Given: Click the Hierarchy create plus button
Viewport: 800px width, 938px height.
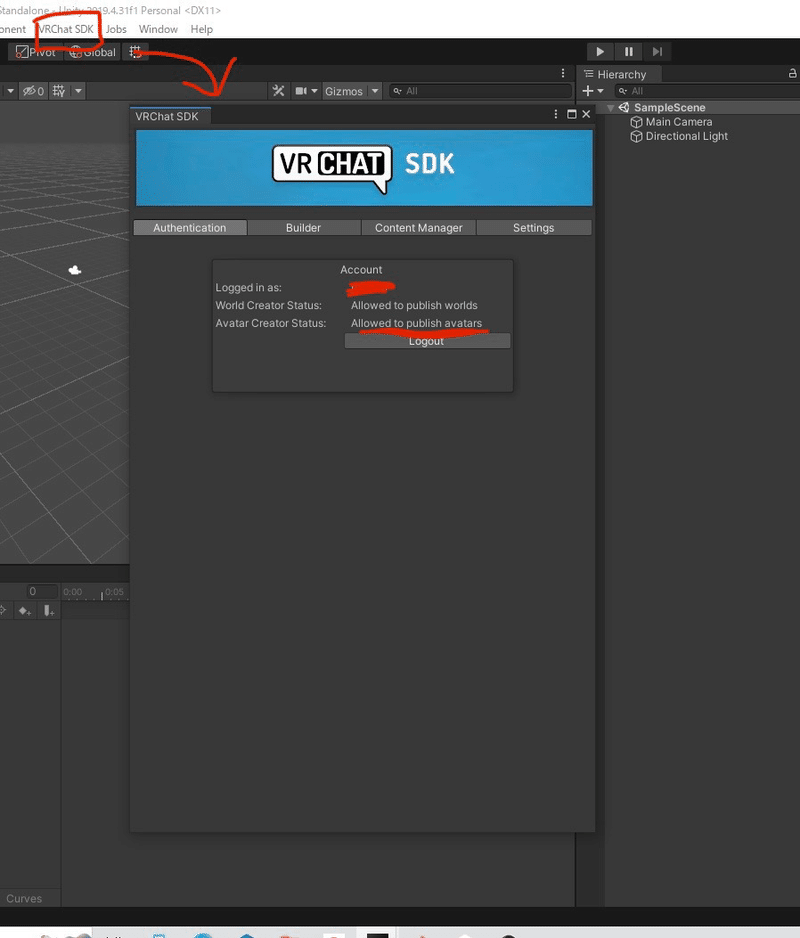Looking at the screenshot, I should pyautogui.click(x=588, y=91).
